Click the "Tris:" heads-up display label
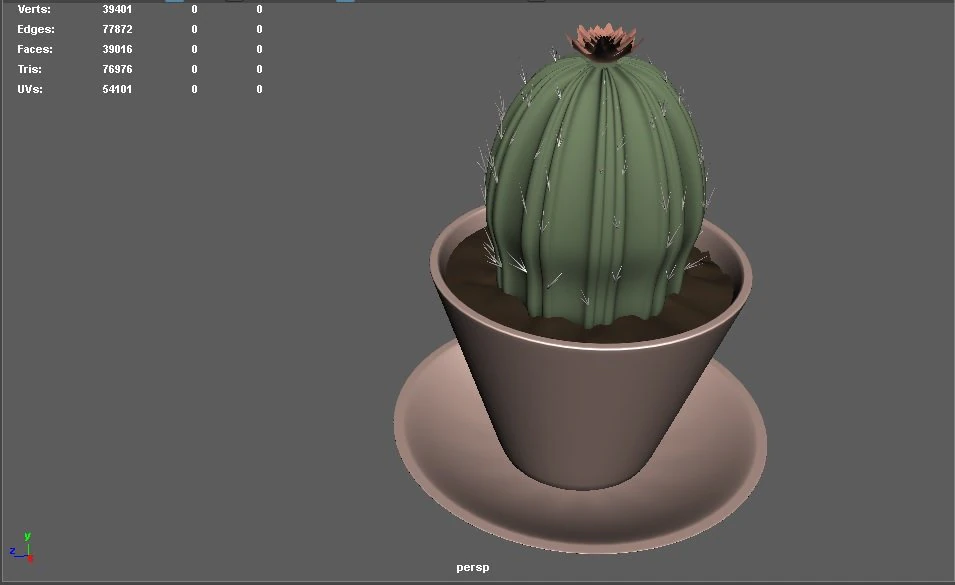955x585 pixels. pyautogui.click(x=29, y=69)
